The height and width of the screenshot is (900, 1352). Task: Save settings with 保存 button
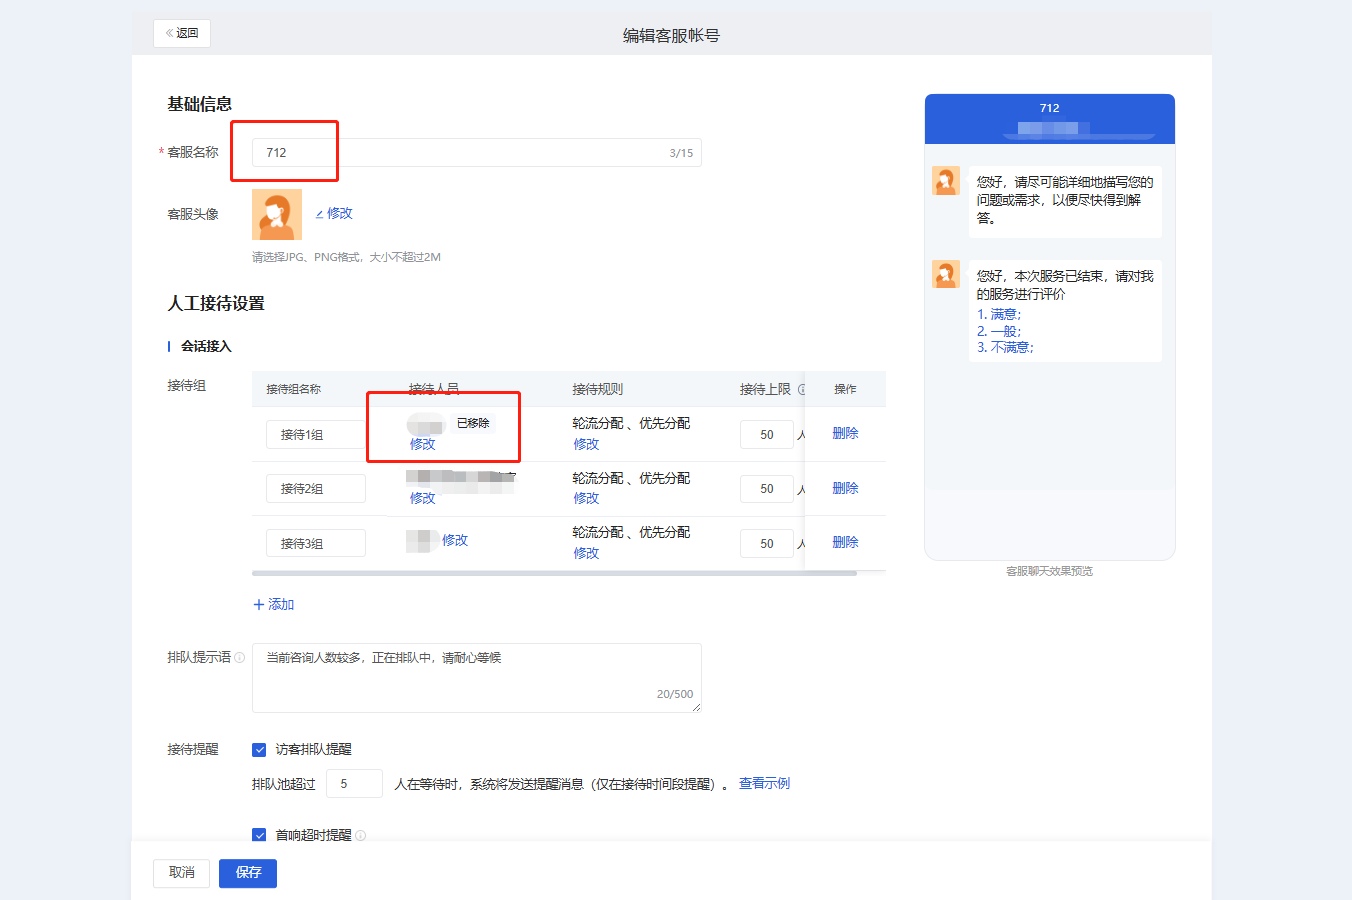click(248, 873)
